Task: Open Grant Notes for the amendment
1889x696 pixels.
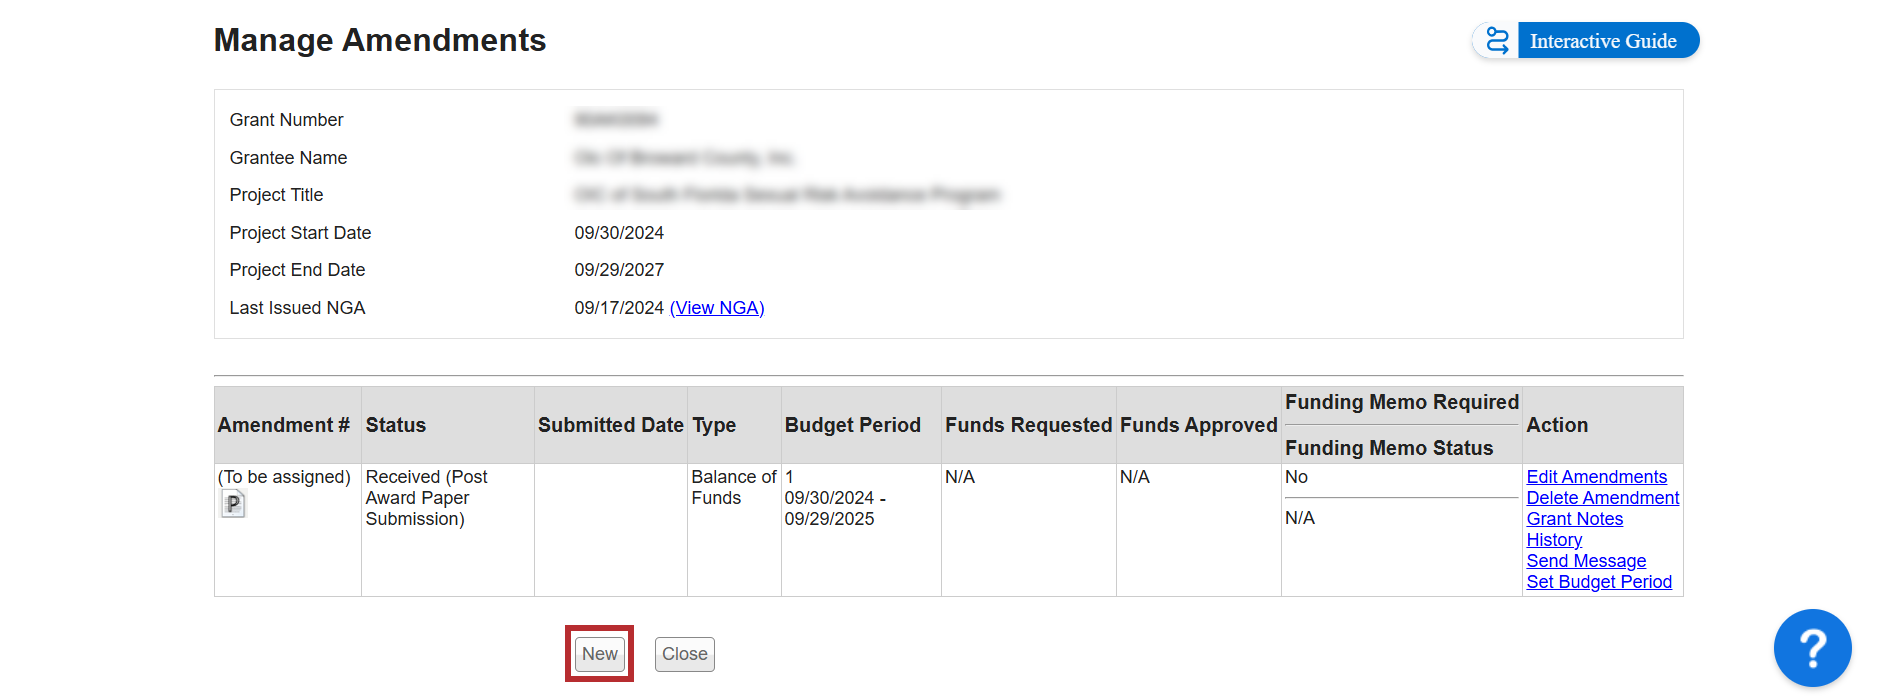Action: [1574, 519]
